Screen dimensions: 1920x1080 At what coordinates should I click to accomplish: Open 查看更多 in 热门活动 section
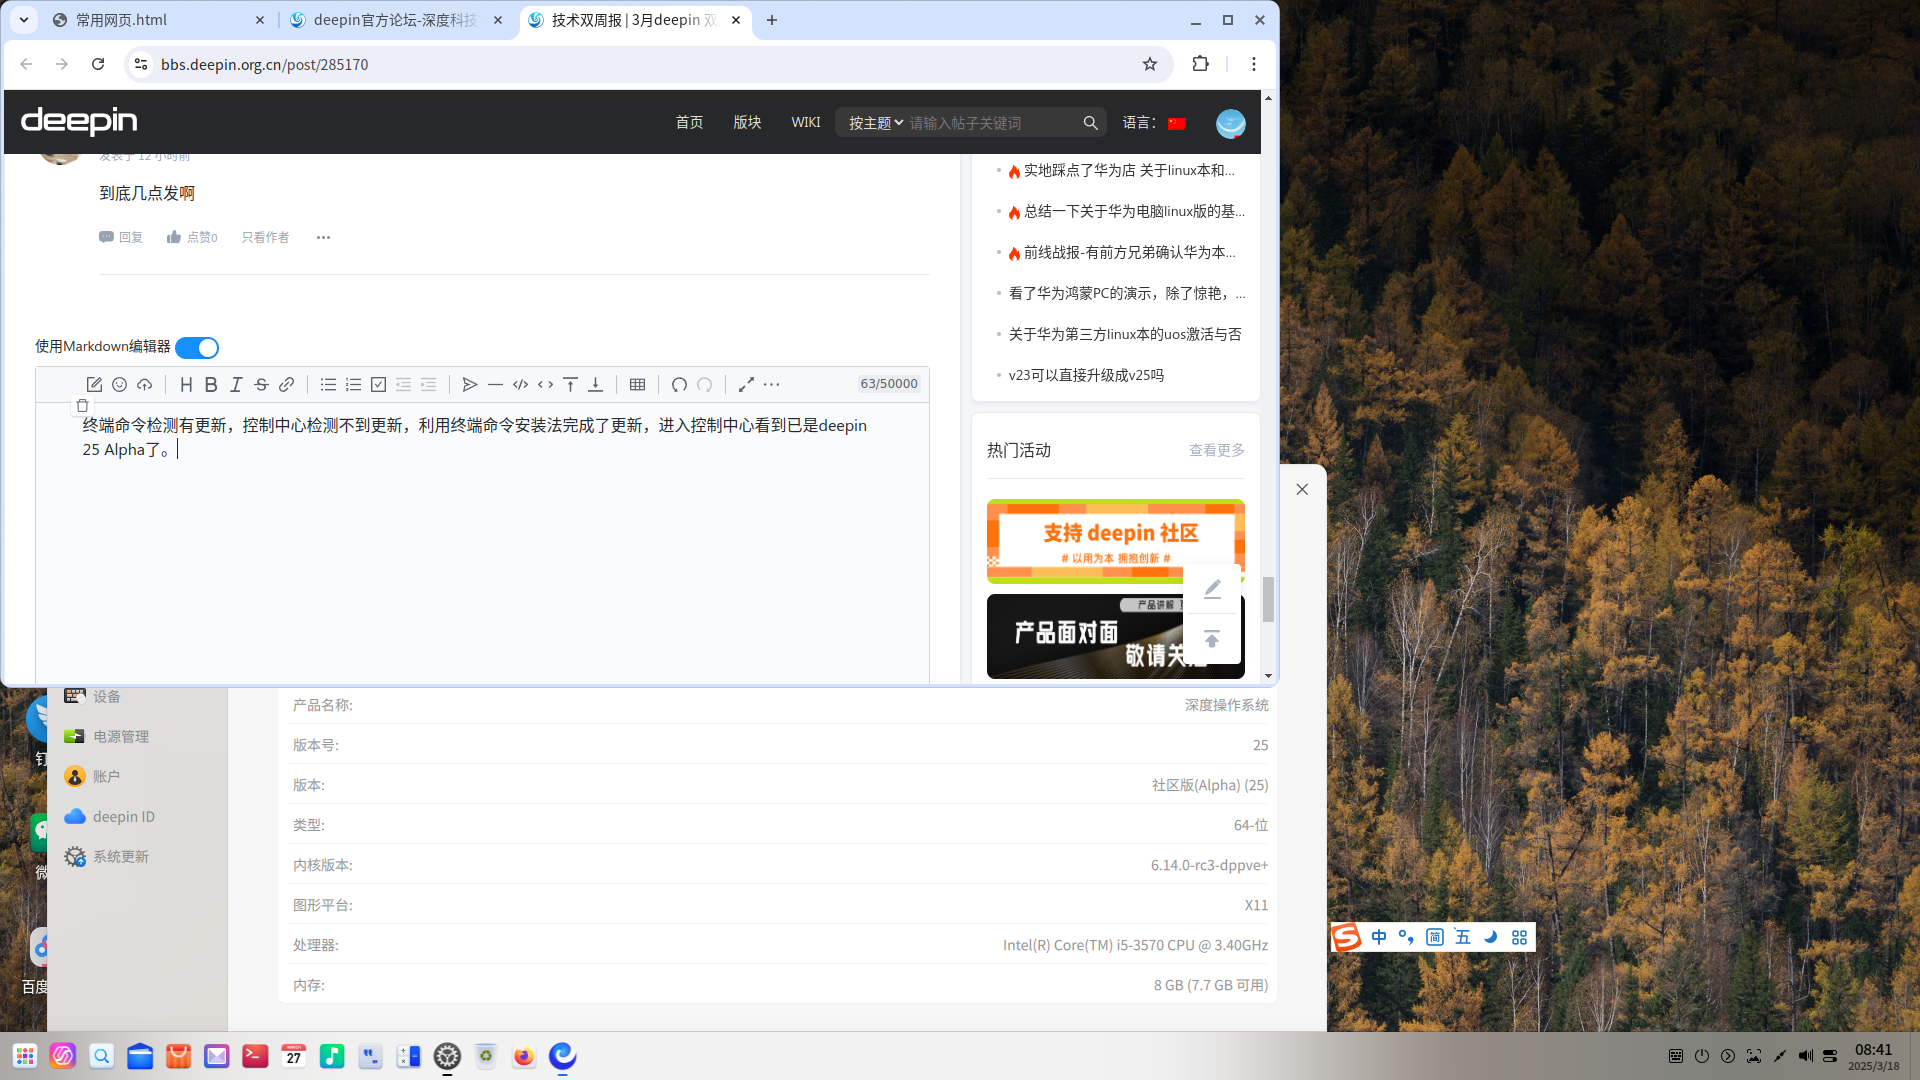coord(1216,450)
